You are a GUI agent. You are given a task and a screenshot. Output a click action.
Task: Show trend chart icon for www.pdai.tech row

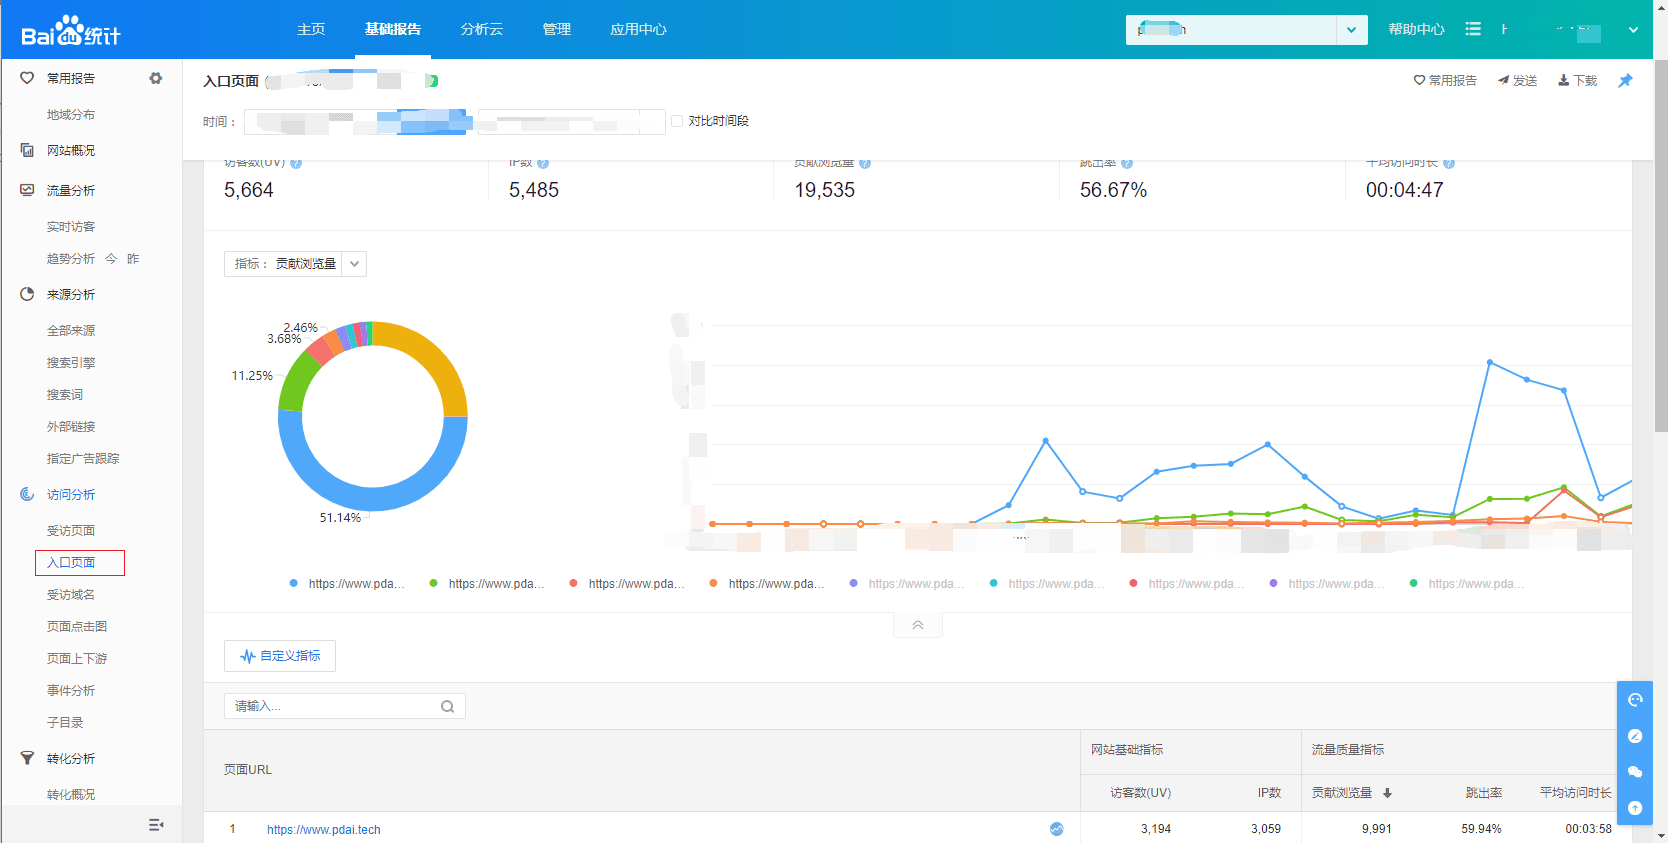tap(1056, 829)
